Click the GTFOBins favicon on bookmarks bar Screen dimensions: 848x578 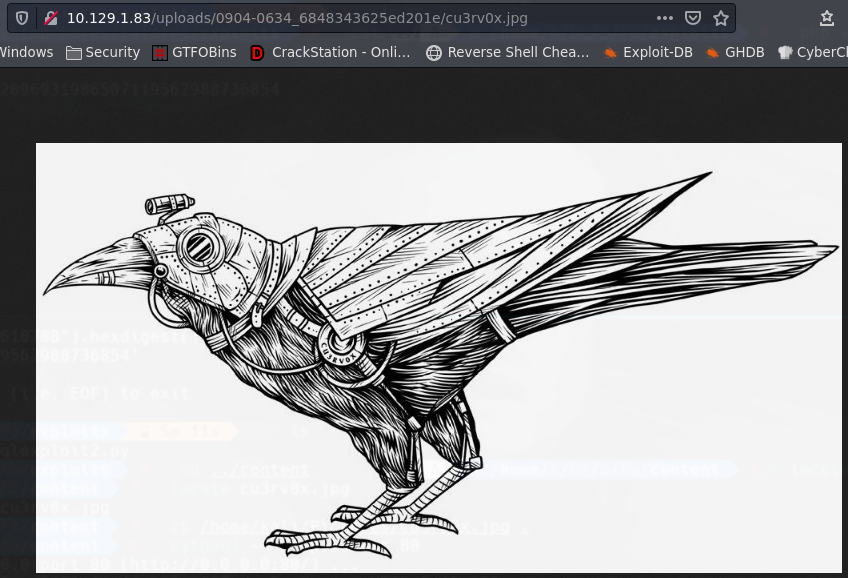pos(160,52)
